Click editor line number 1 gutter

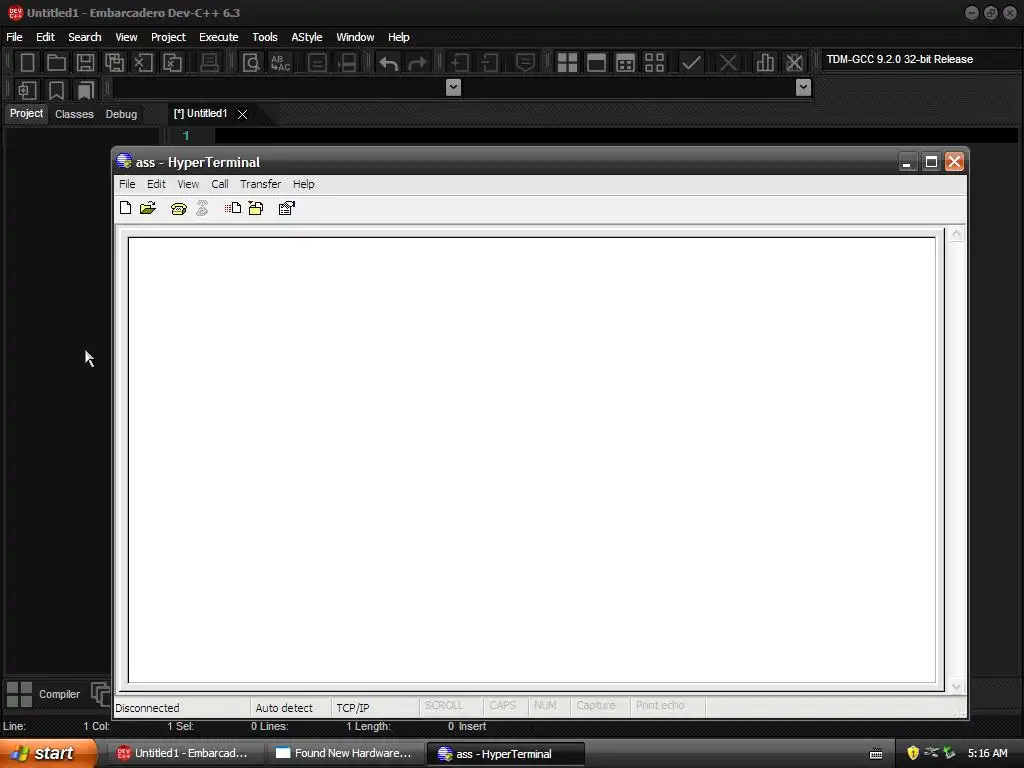[186, 136]
